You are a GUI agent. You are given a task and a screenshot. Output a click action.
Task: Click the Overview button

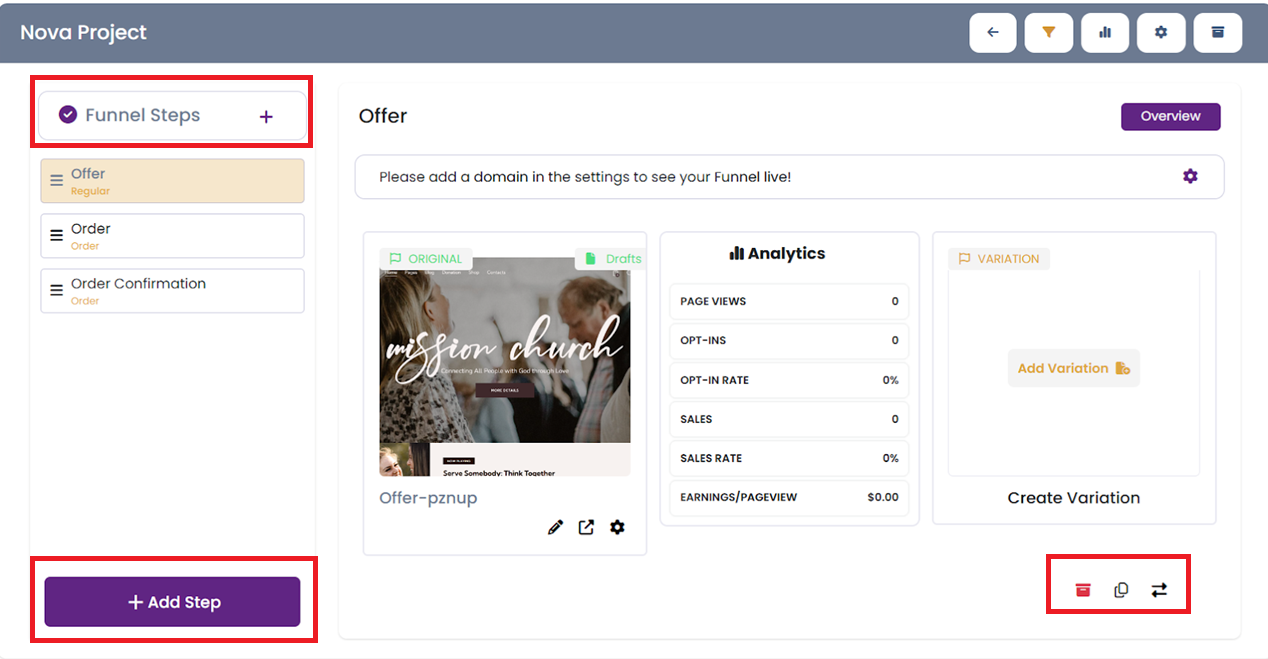click(1170, 116)
